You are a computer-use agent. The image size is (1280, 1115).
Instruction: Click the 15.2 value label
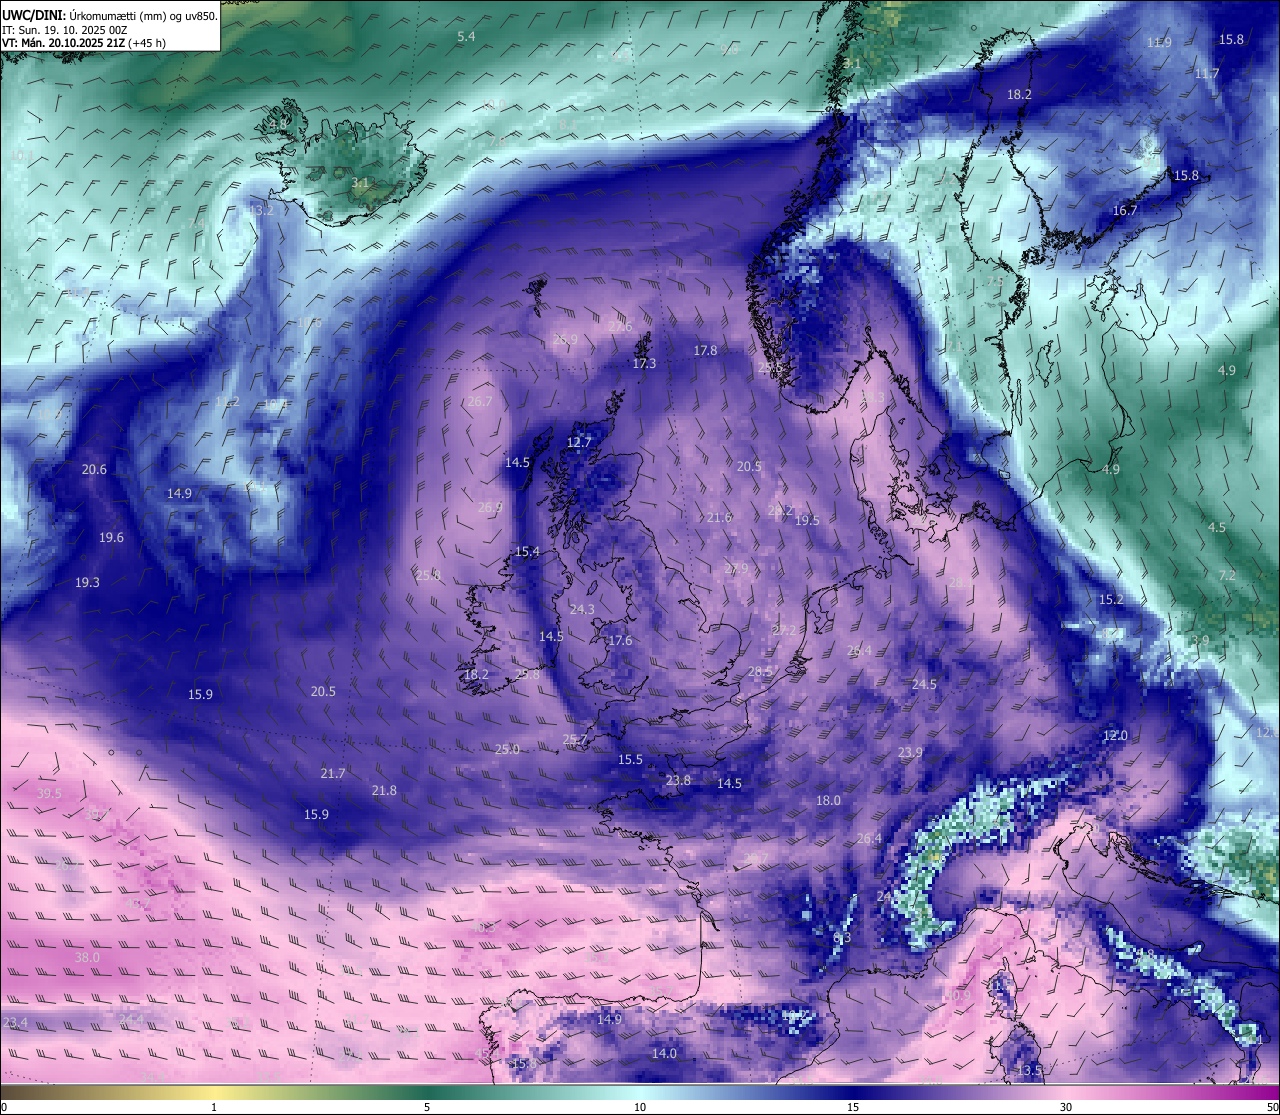(1111, 600)
